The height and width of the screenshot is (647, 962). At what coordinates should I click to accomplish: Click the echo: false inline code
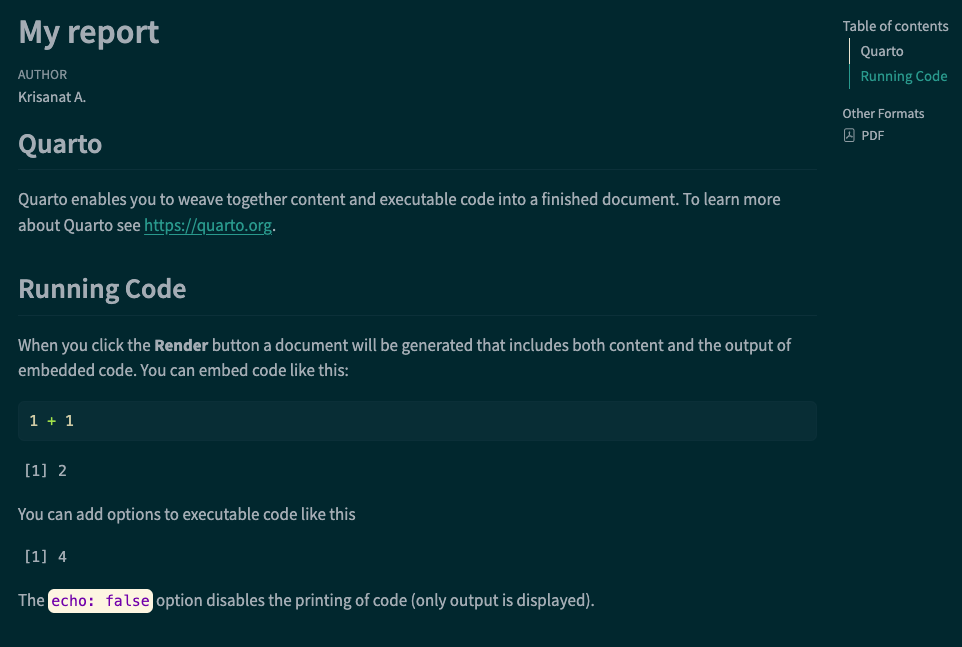tap(100, 601)
